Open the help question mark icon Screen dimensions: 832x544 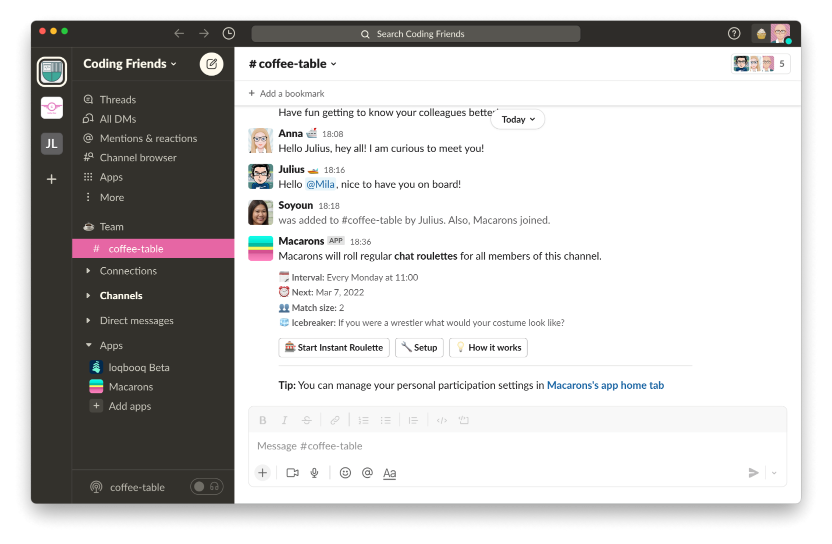(734, 33)
